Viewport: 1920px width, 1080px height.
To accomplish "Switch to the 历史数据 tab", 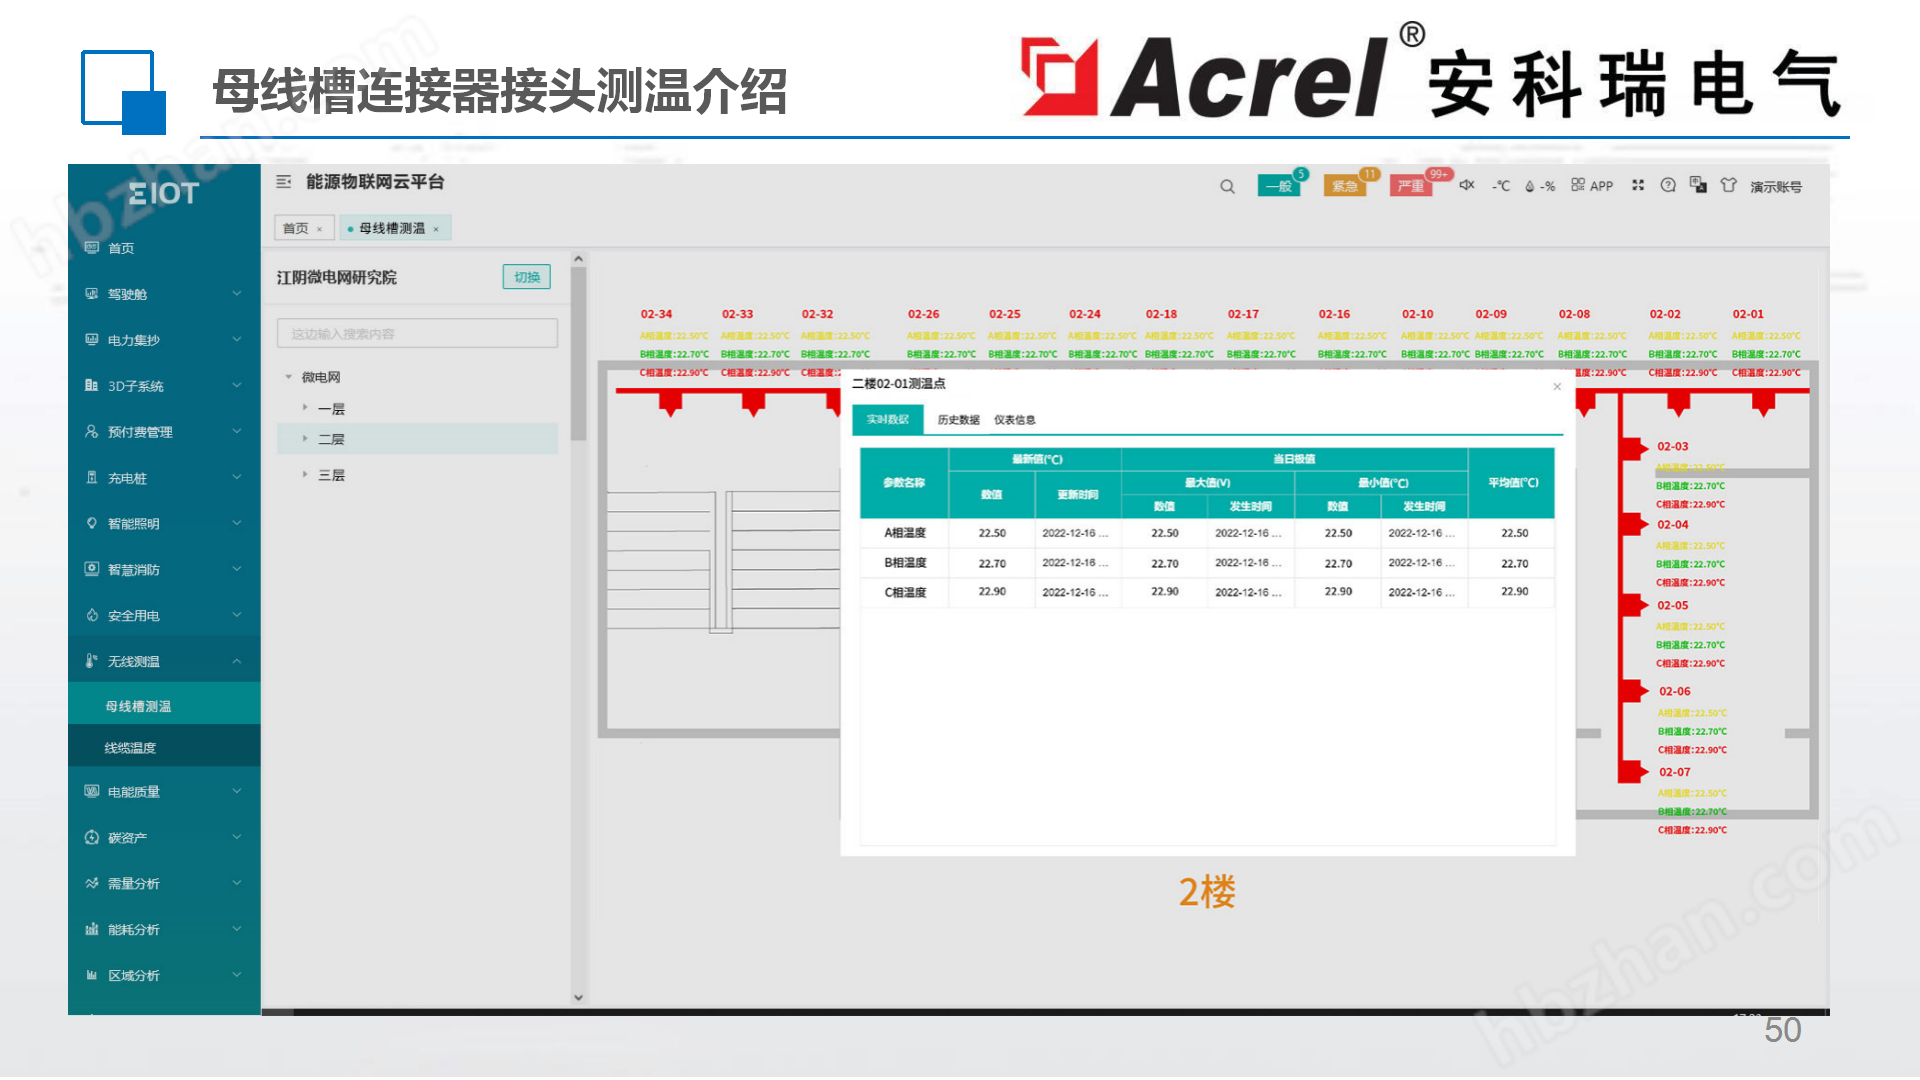I will tap(958, 420).
